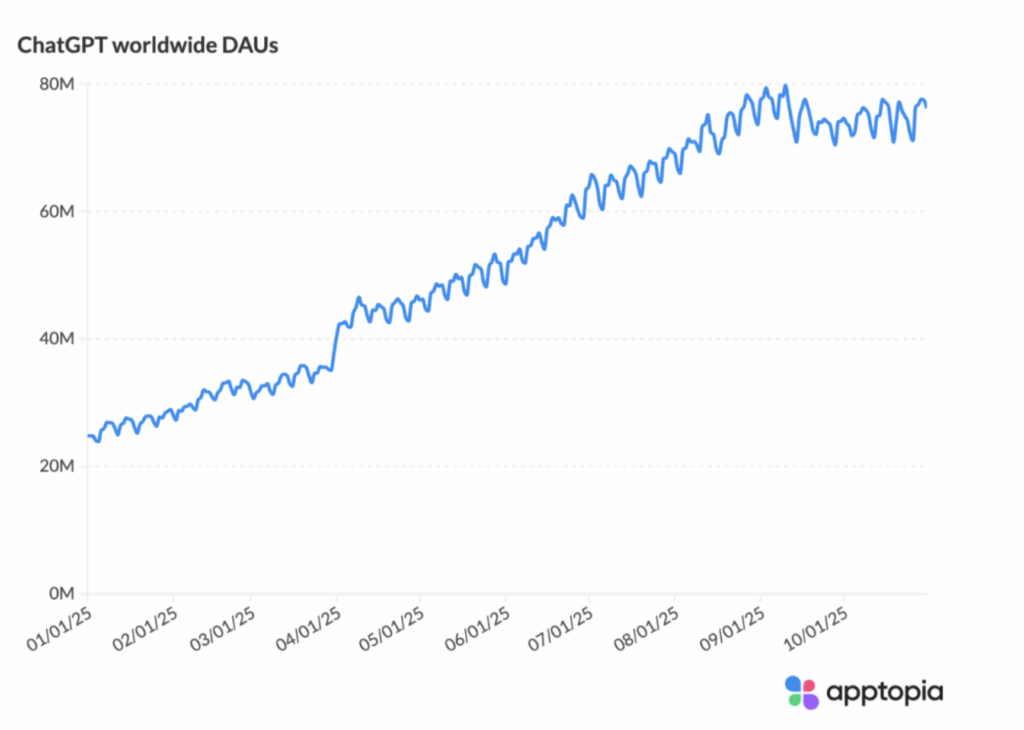Click the 40M y-axis label

pos(58,339)
